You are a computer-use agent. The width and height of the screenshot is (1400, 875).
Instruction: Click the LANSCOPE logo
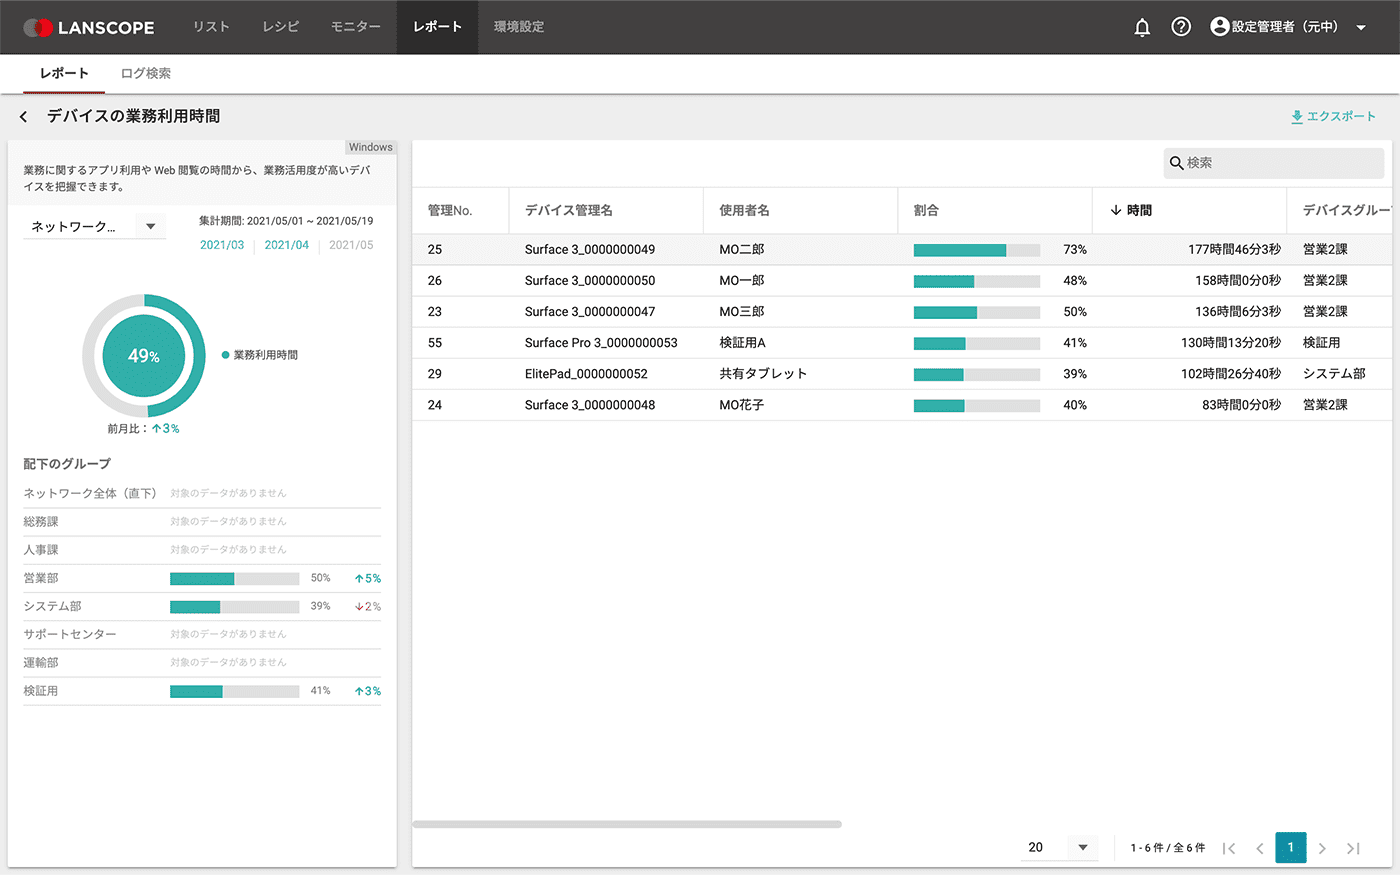[x=89, y=27]
